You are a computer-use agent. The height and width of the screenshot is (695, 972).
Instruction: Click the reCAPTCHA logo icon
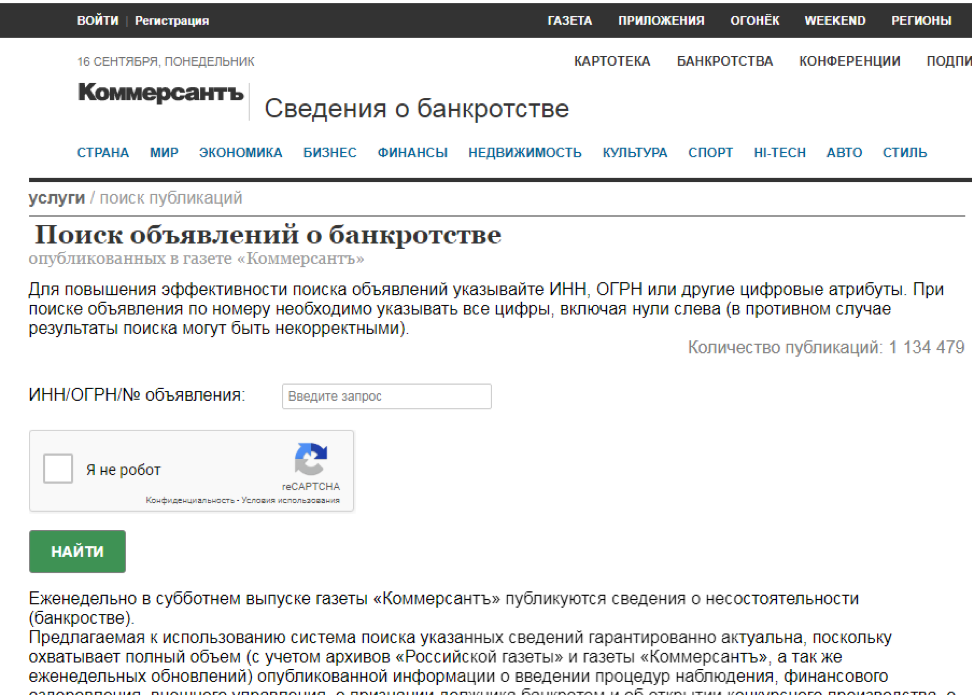click(x=311, y=459)
